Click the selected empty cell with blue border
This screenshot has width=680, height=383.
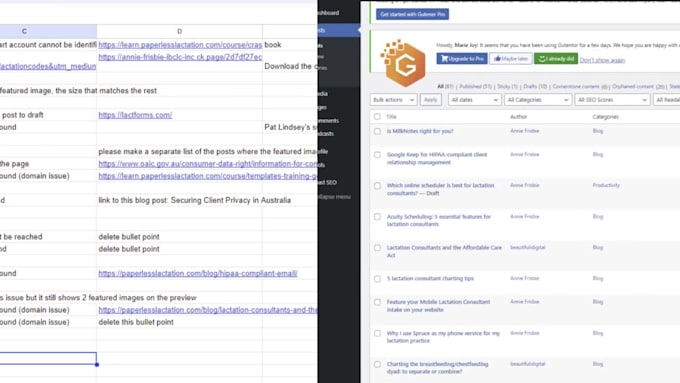(x=48, y=358)
